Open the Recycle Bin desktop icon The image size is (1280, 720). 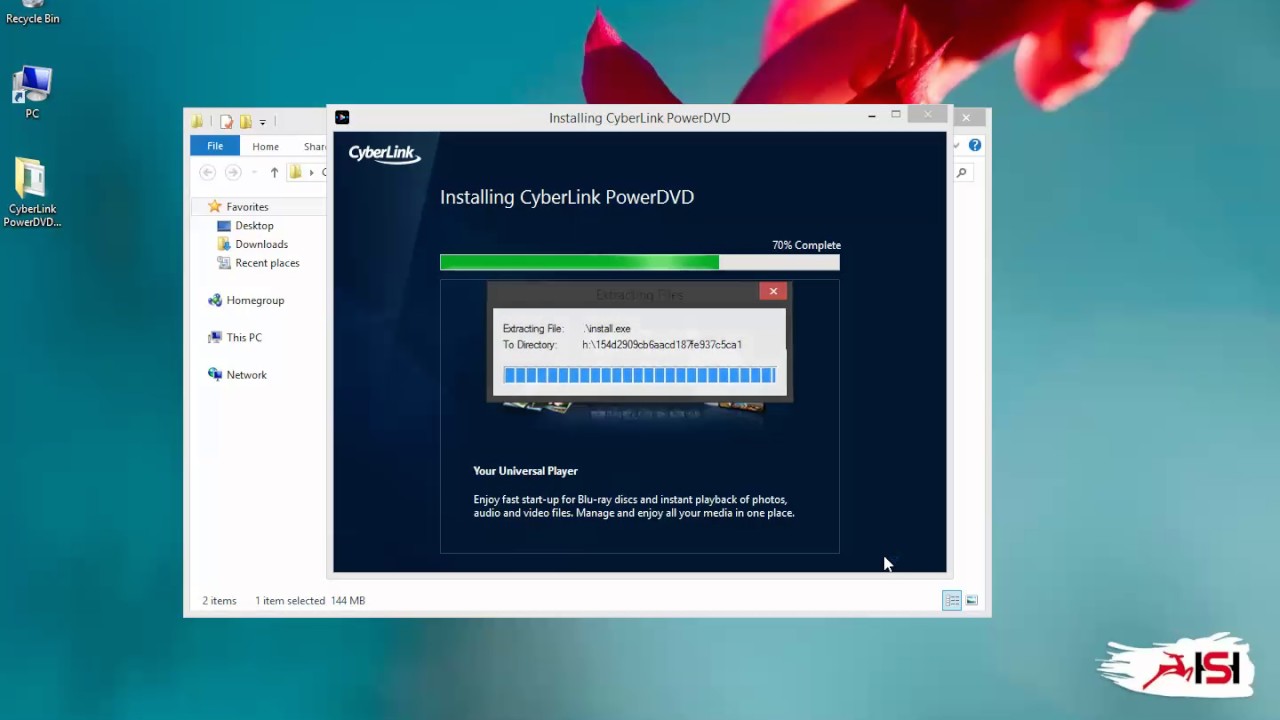pyautogui.click(x=32, y=13)
